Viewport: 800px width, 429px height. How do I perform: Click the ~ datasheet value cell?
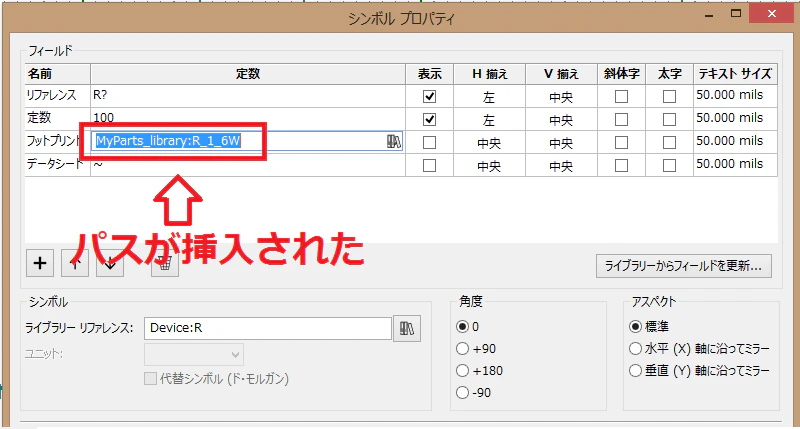coord(248,165)
